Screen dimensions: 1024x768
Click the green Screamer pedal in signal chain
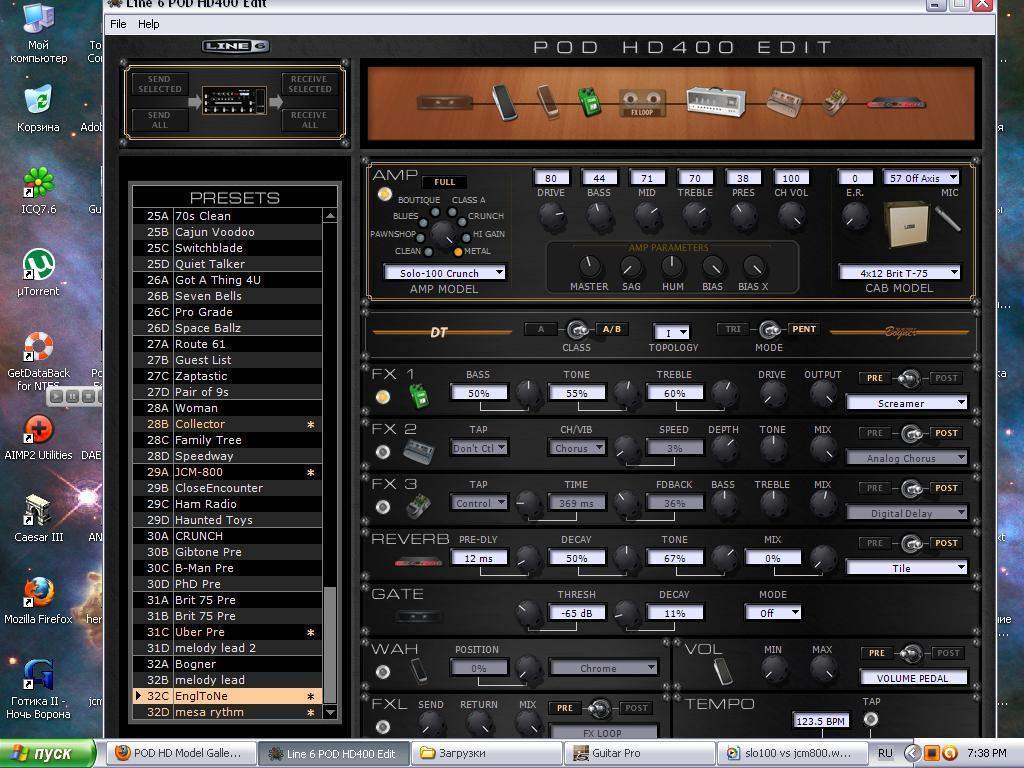point(589,101)
